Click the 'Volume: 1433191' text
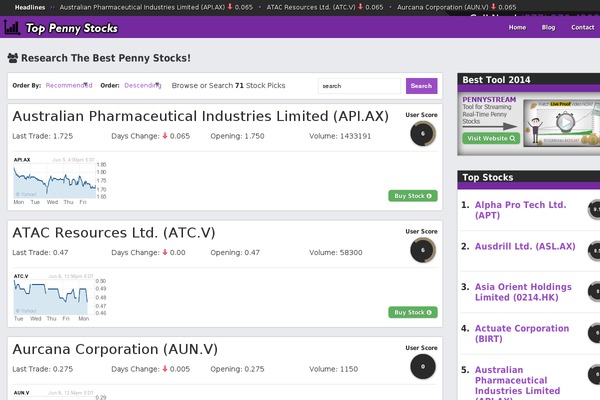This screenshot has width=600, height=400. click(340, 136)
